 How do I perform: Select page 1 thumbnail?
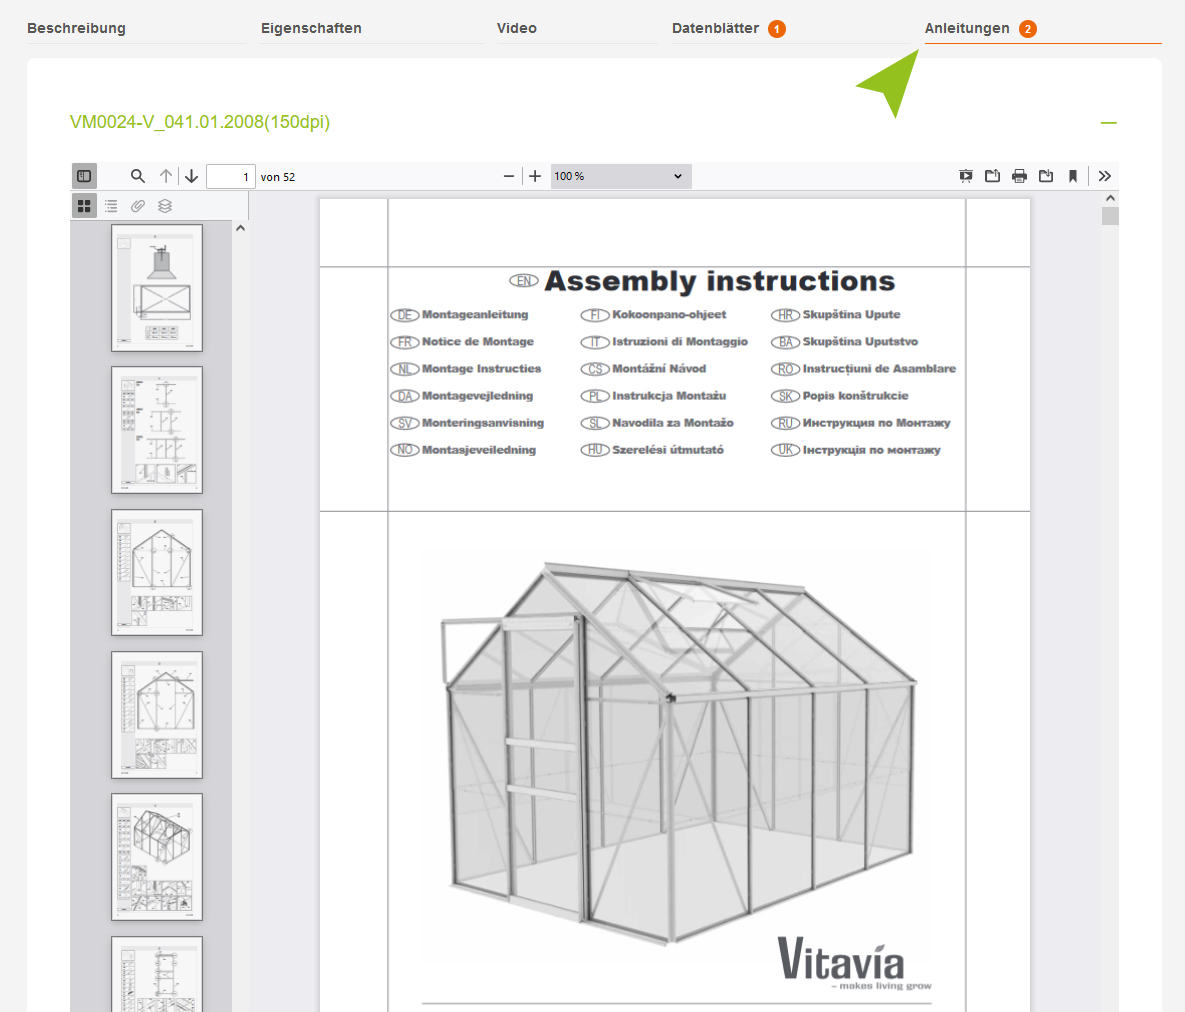157,288
